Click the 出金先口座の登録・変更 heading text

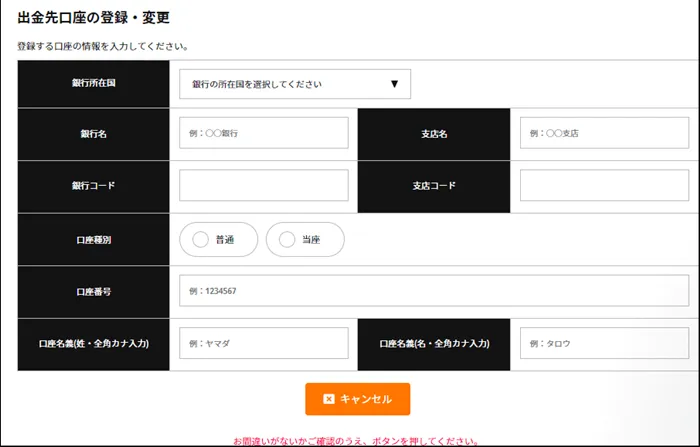94,17
